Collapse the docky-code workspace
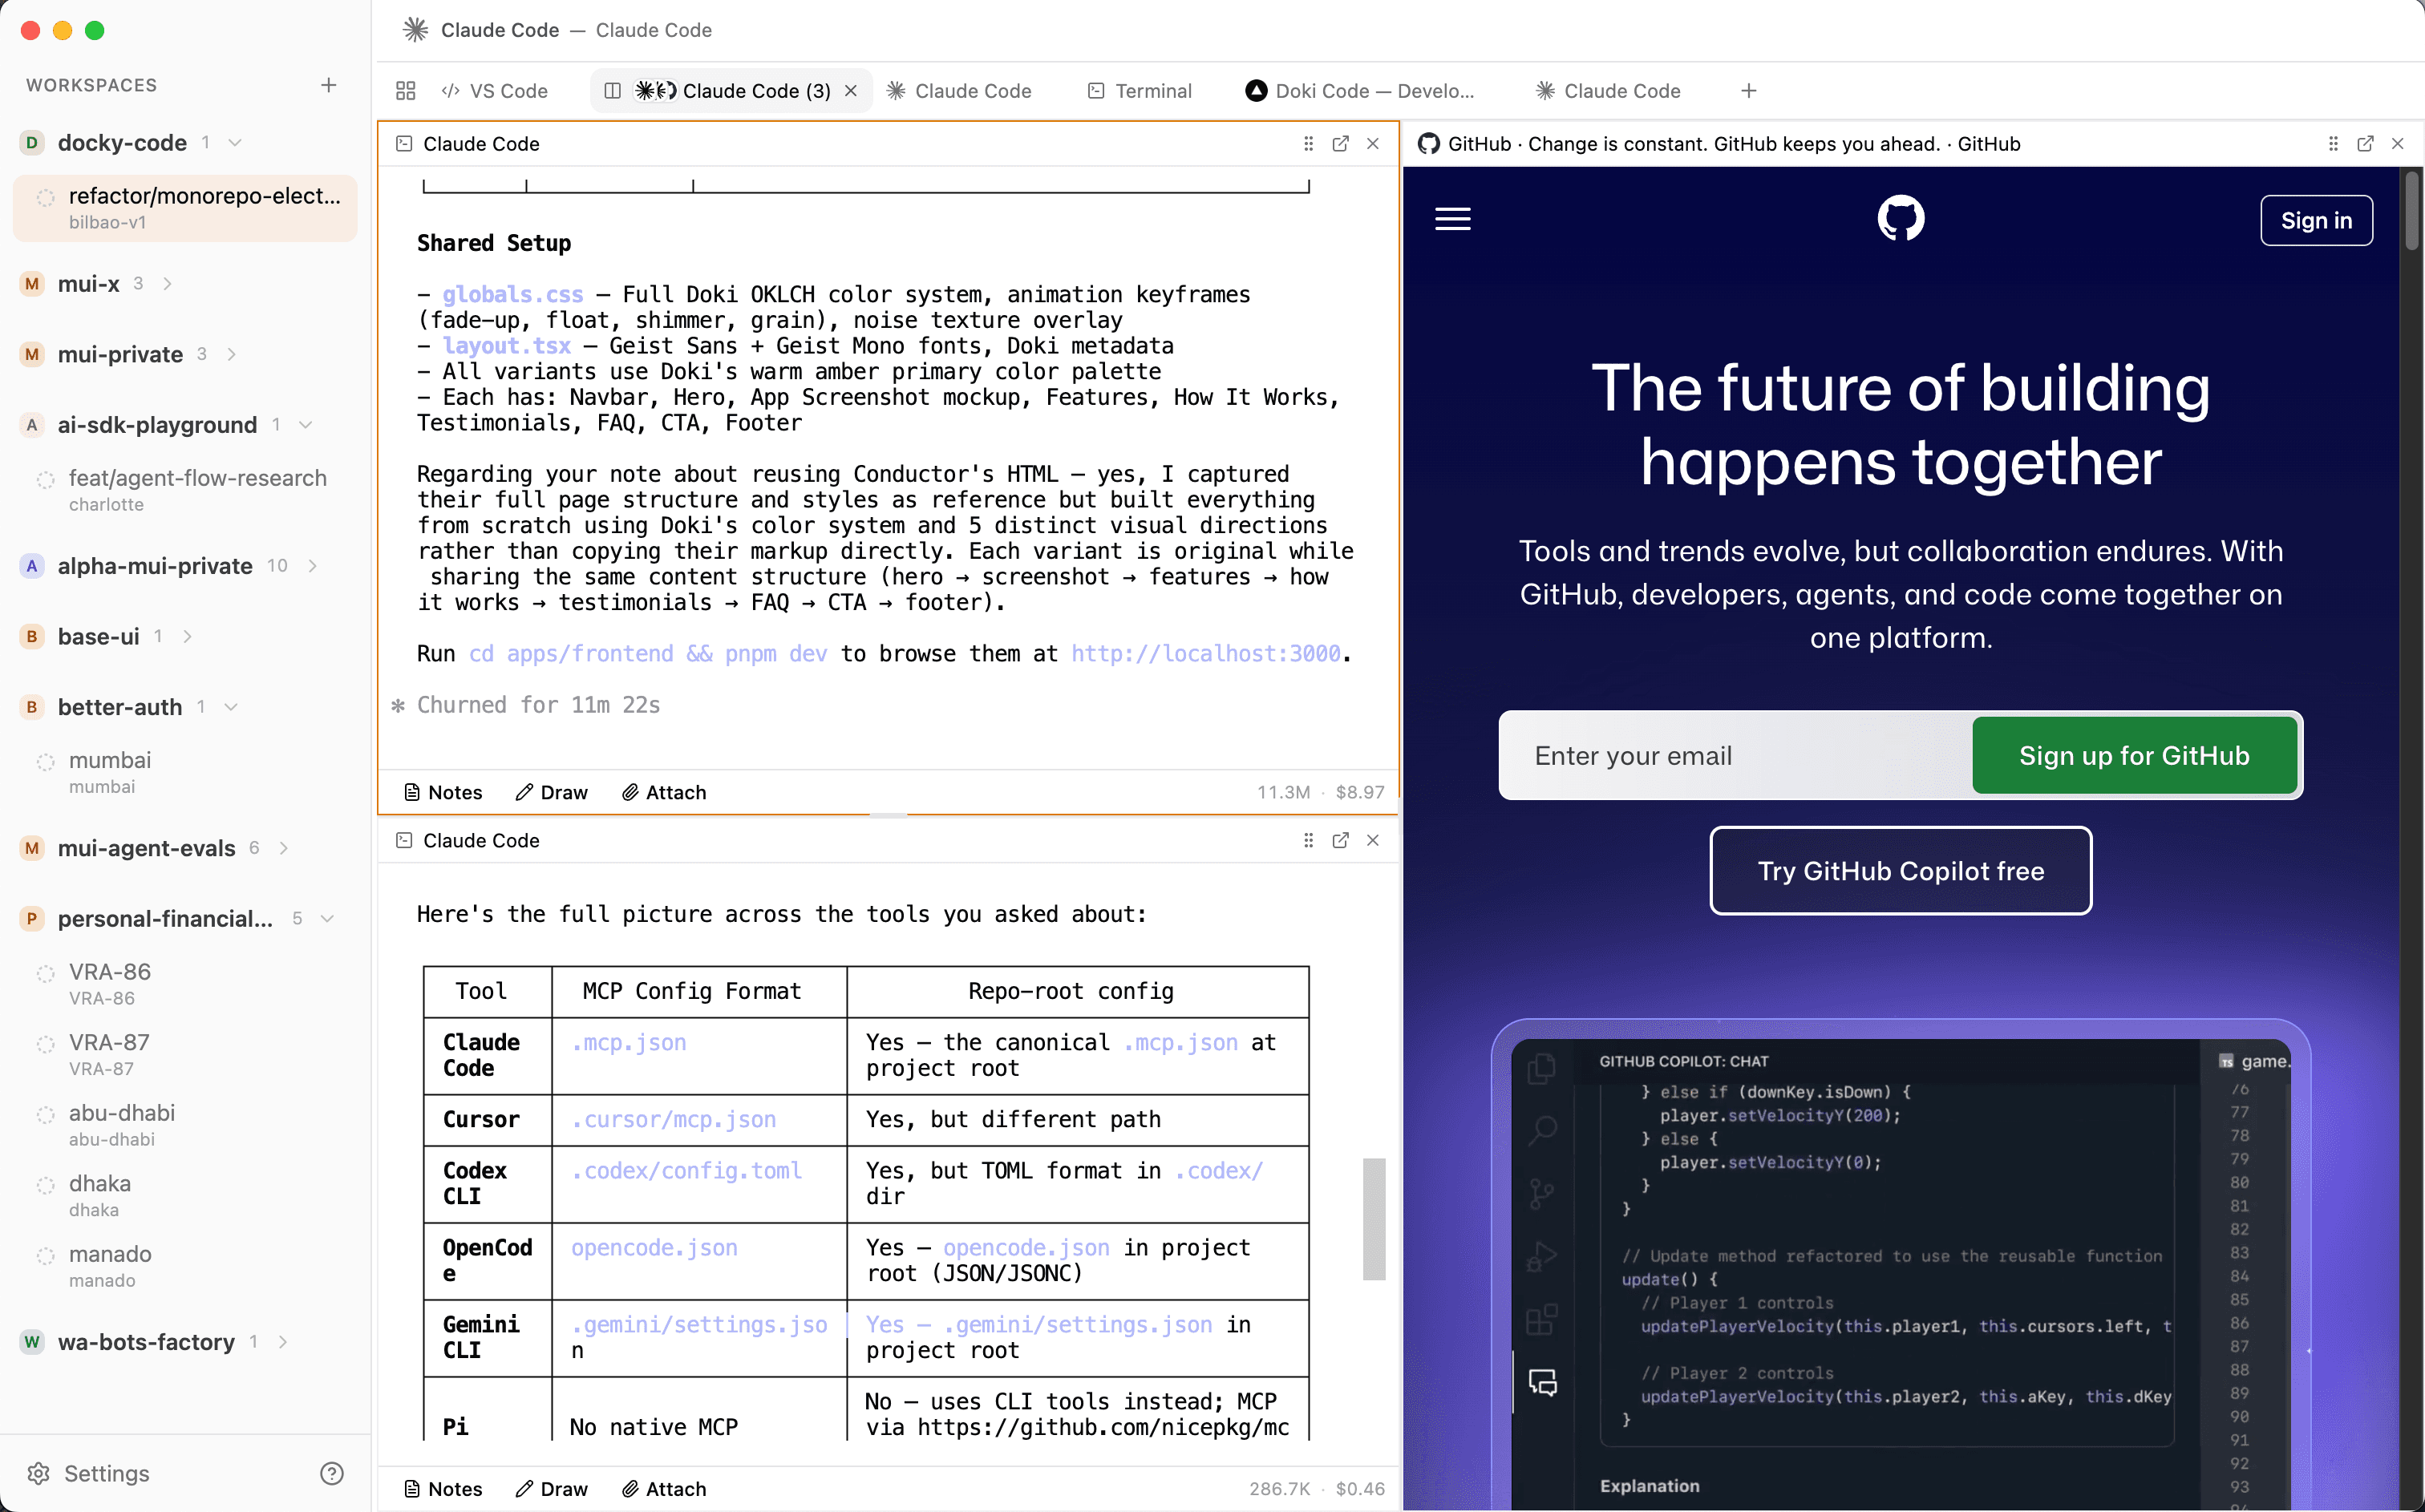This screenshot has width=2425, height=1512. 234,142
